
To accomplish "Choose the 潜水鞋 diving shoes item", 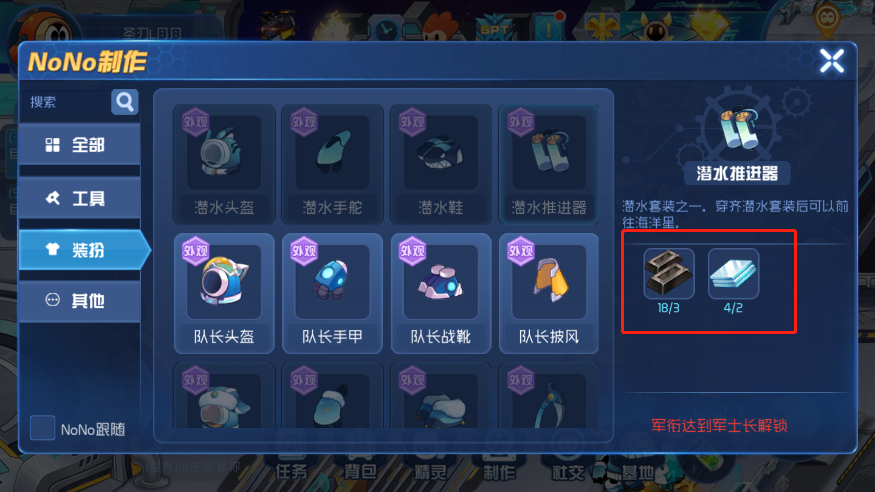I will pos(440,165).
